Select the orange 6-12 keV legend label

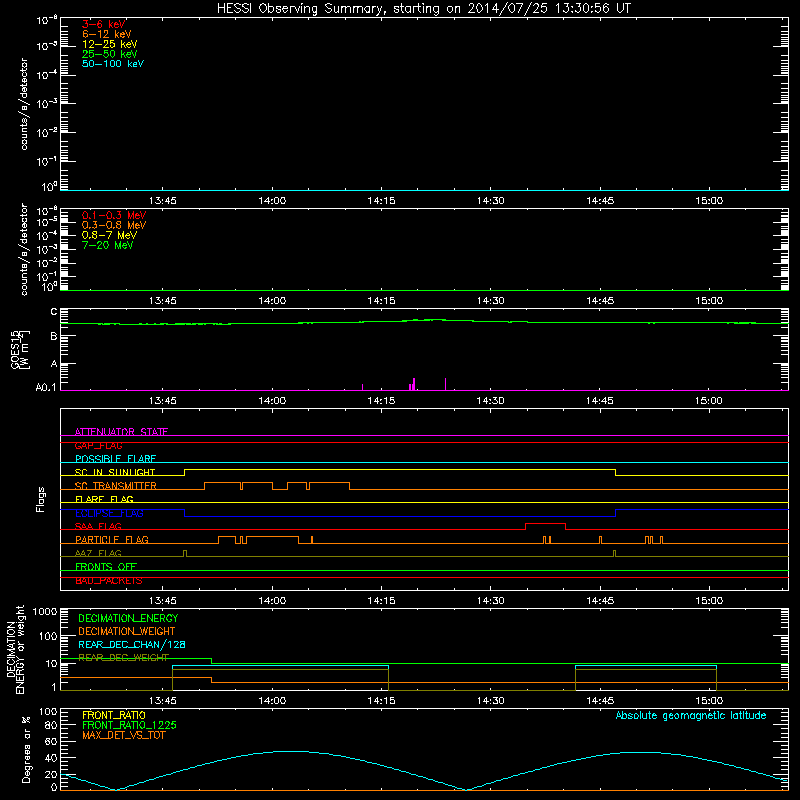107,34
